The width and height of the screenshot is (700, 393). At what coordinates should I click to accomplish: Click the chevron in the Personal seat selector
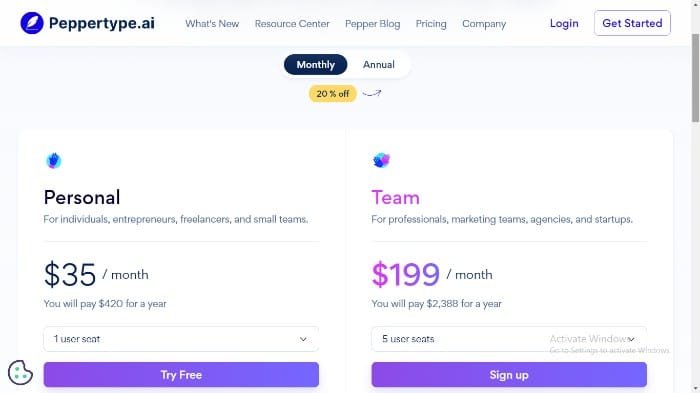pyautogui.click(x=303, y=339)
